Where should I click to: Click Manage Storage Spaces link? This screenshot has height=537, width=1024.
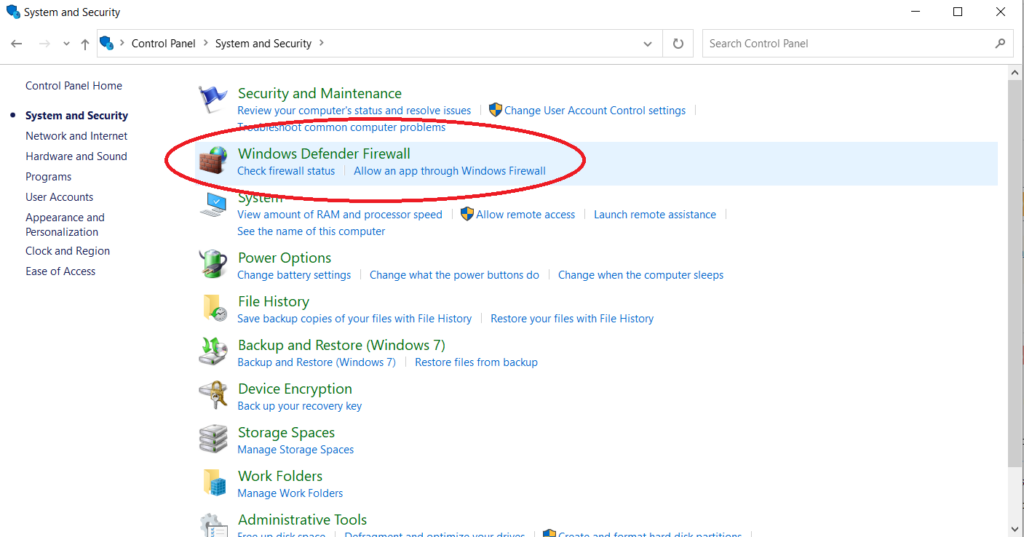coord(295,449)
